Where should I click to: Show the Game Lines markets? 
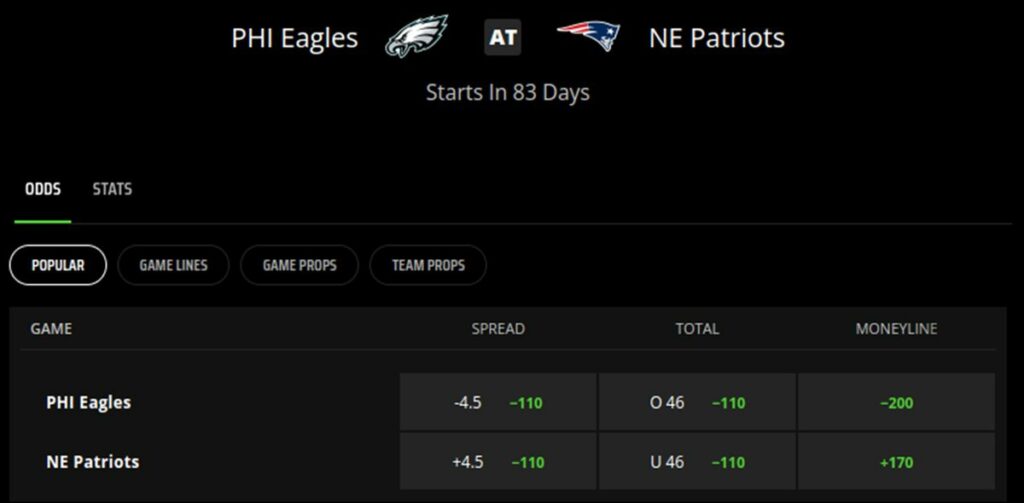pos(173,265)
